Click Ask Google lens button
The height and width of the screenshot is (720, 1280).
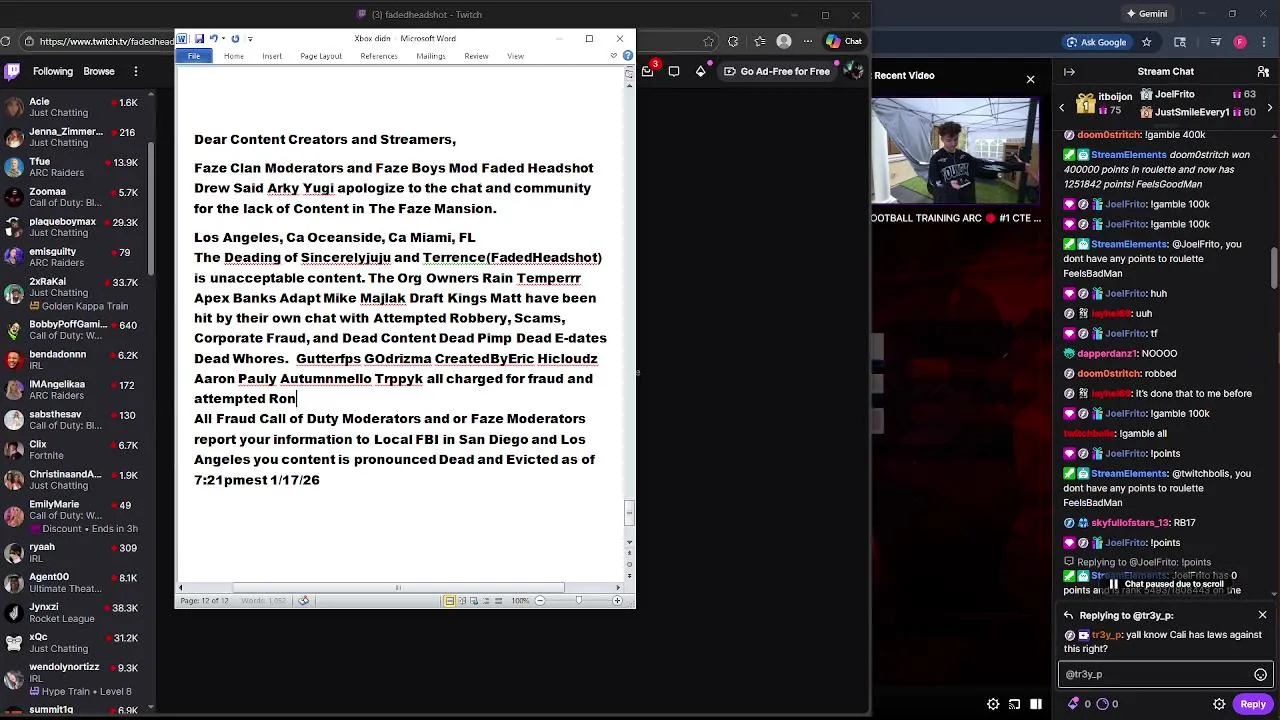click(x=1096, y=42)
